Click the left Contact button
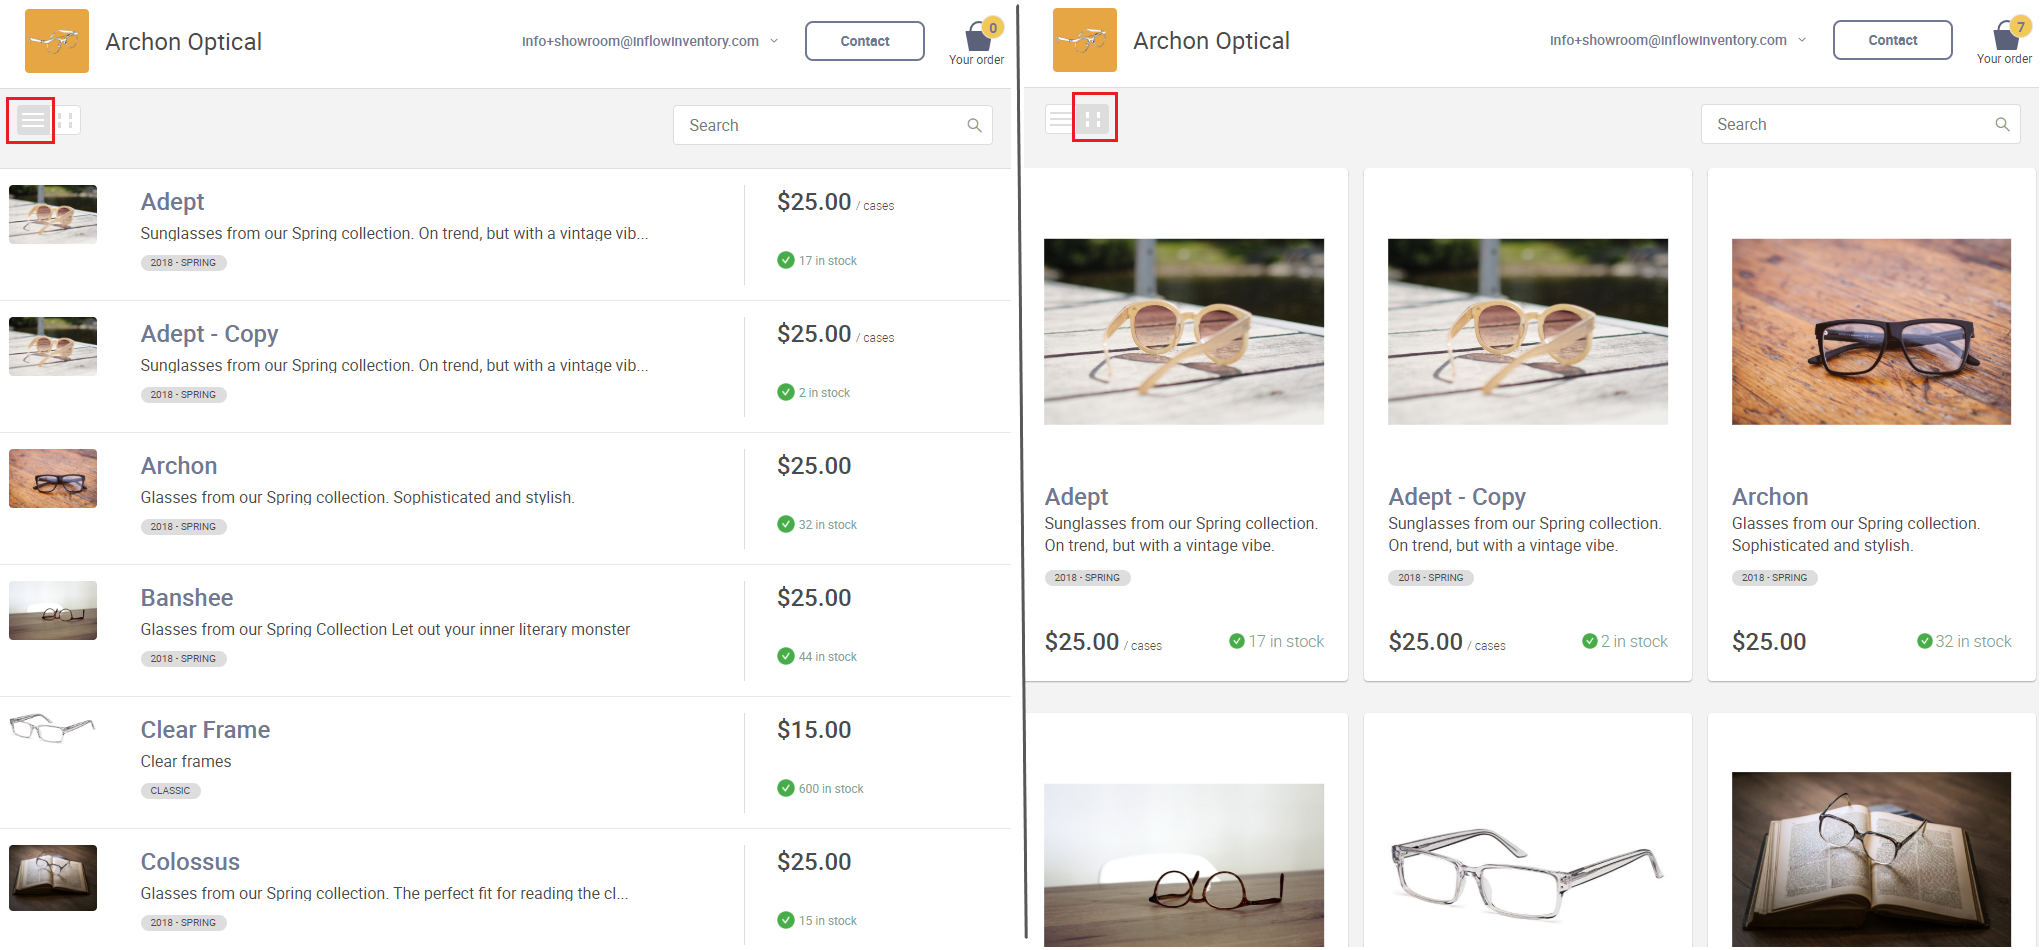2041x950 pixels. 865,41
